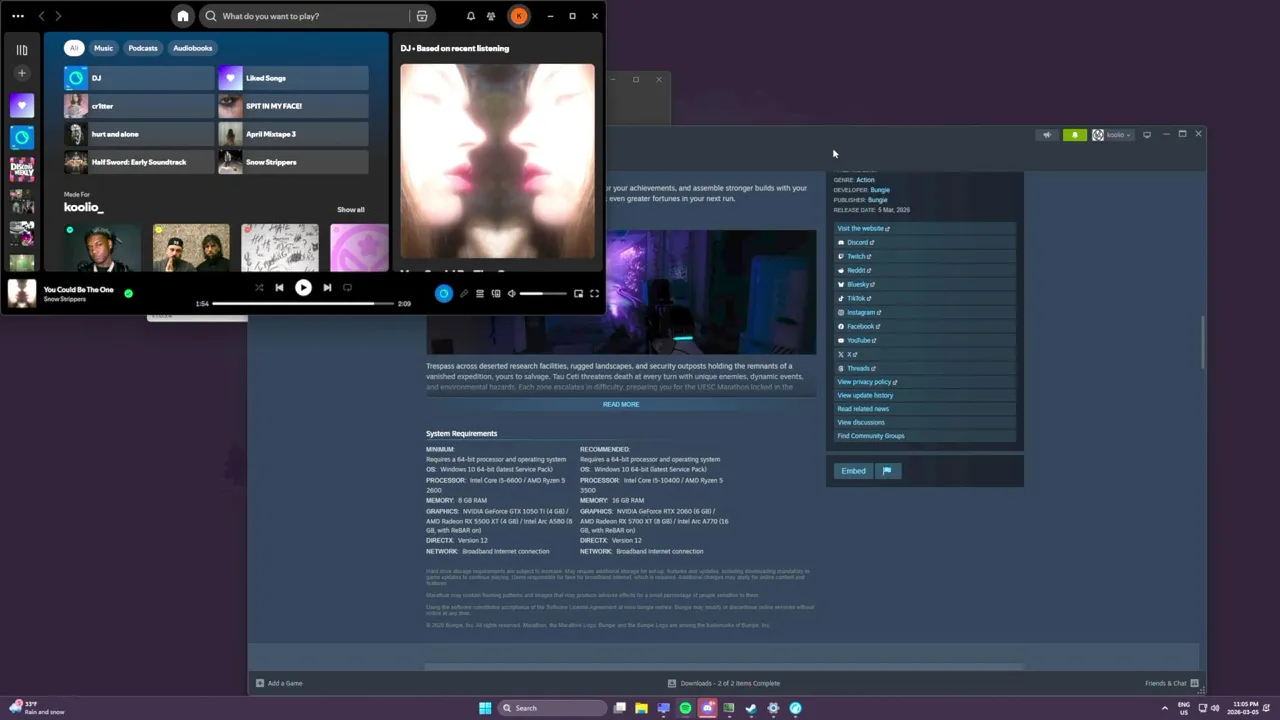Click now playing album art thumbnail
Screen dimensions: 1280x720
point(22,293)
